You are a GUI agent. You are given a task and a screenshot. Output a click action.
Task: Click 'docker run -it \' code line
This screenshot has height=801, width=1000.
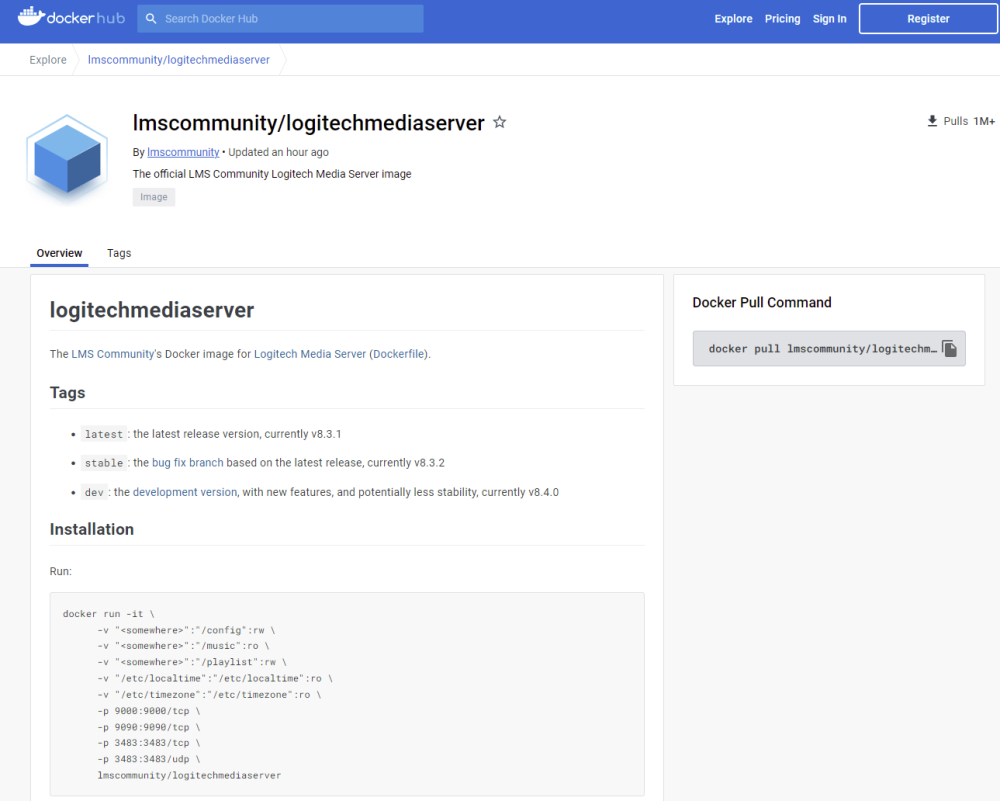click(x=108, y=614)
